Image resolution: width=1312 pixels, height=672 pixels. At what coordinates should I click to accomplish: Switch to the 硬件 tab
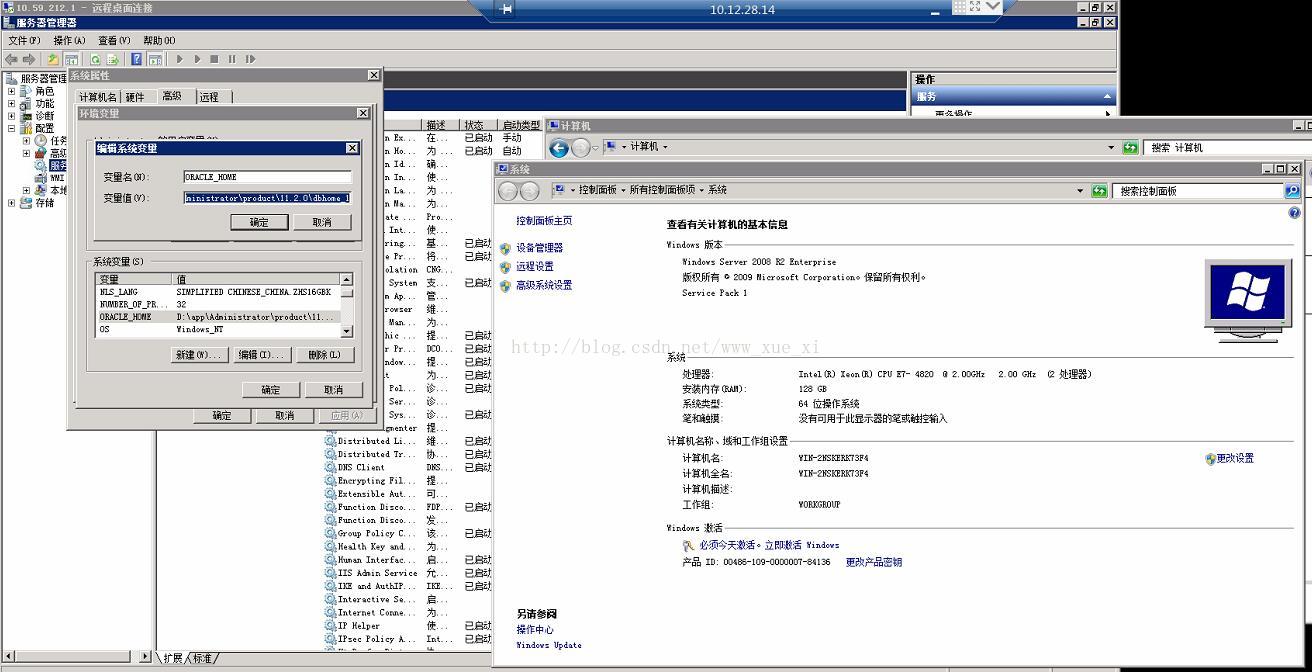click(x=135, y=97)
